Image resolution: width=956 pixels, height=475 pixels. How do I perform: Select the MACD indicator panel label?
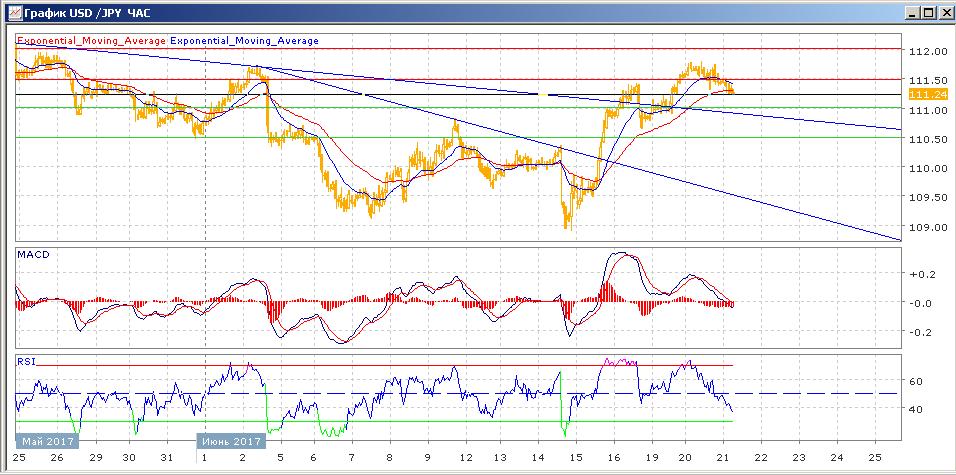(33, 255)
